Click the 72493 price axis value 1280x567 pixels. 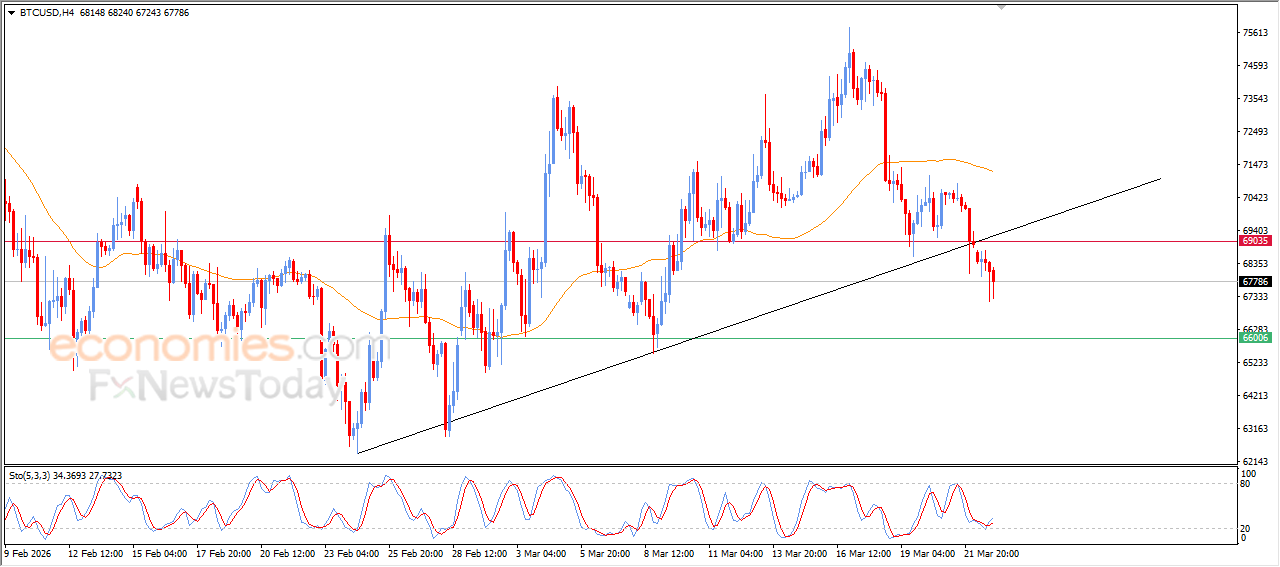[1255, 132]
